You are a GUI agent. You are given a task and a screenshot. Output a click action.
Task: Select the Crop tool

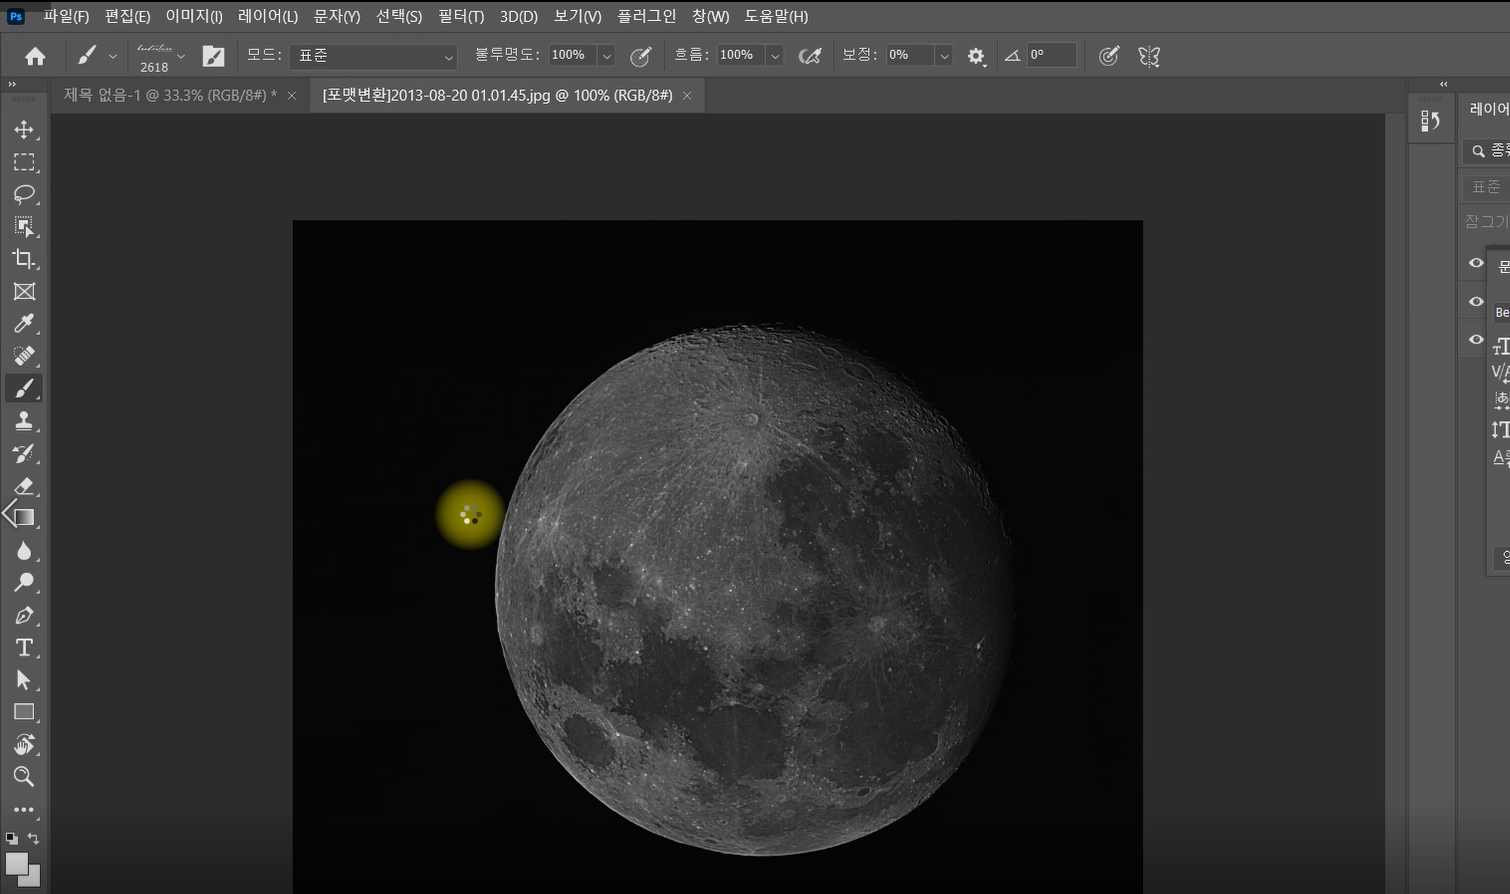(x=24, y=259)
